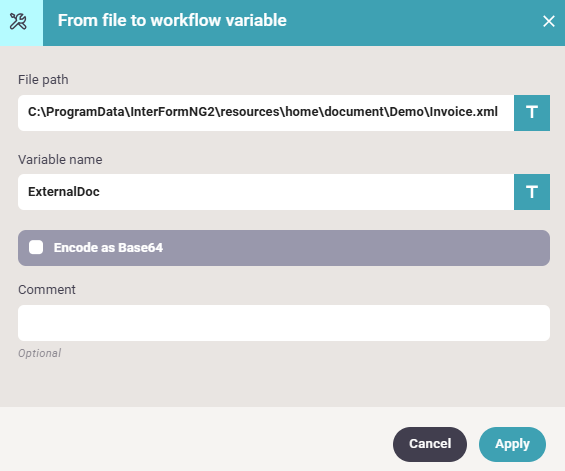The width and height of the screenshot is (565, 471).
Task: Click the Variable name label
Action: pyautogui.click(x=60, y=159)
